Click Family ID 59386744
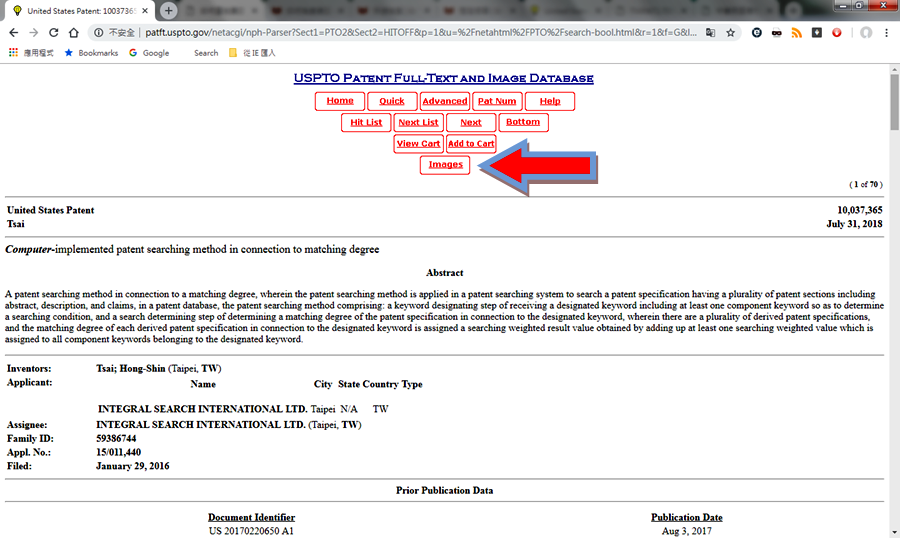The width and height of the screenshot is (900, 538). [x=116, y=439]
